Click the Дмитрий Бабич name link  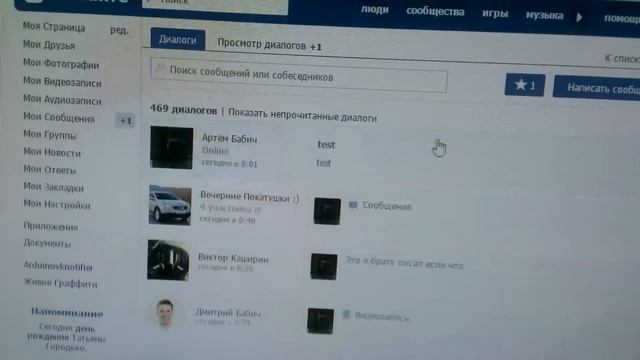(228, 313)
